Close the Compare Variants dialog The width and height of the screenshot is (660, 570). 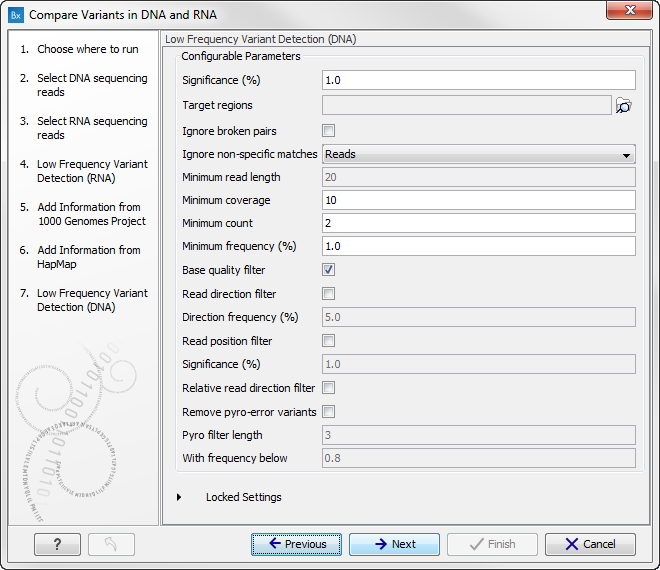coord(629,10)
